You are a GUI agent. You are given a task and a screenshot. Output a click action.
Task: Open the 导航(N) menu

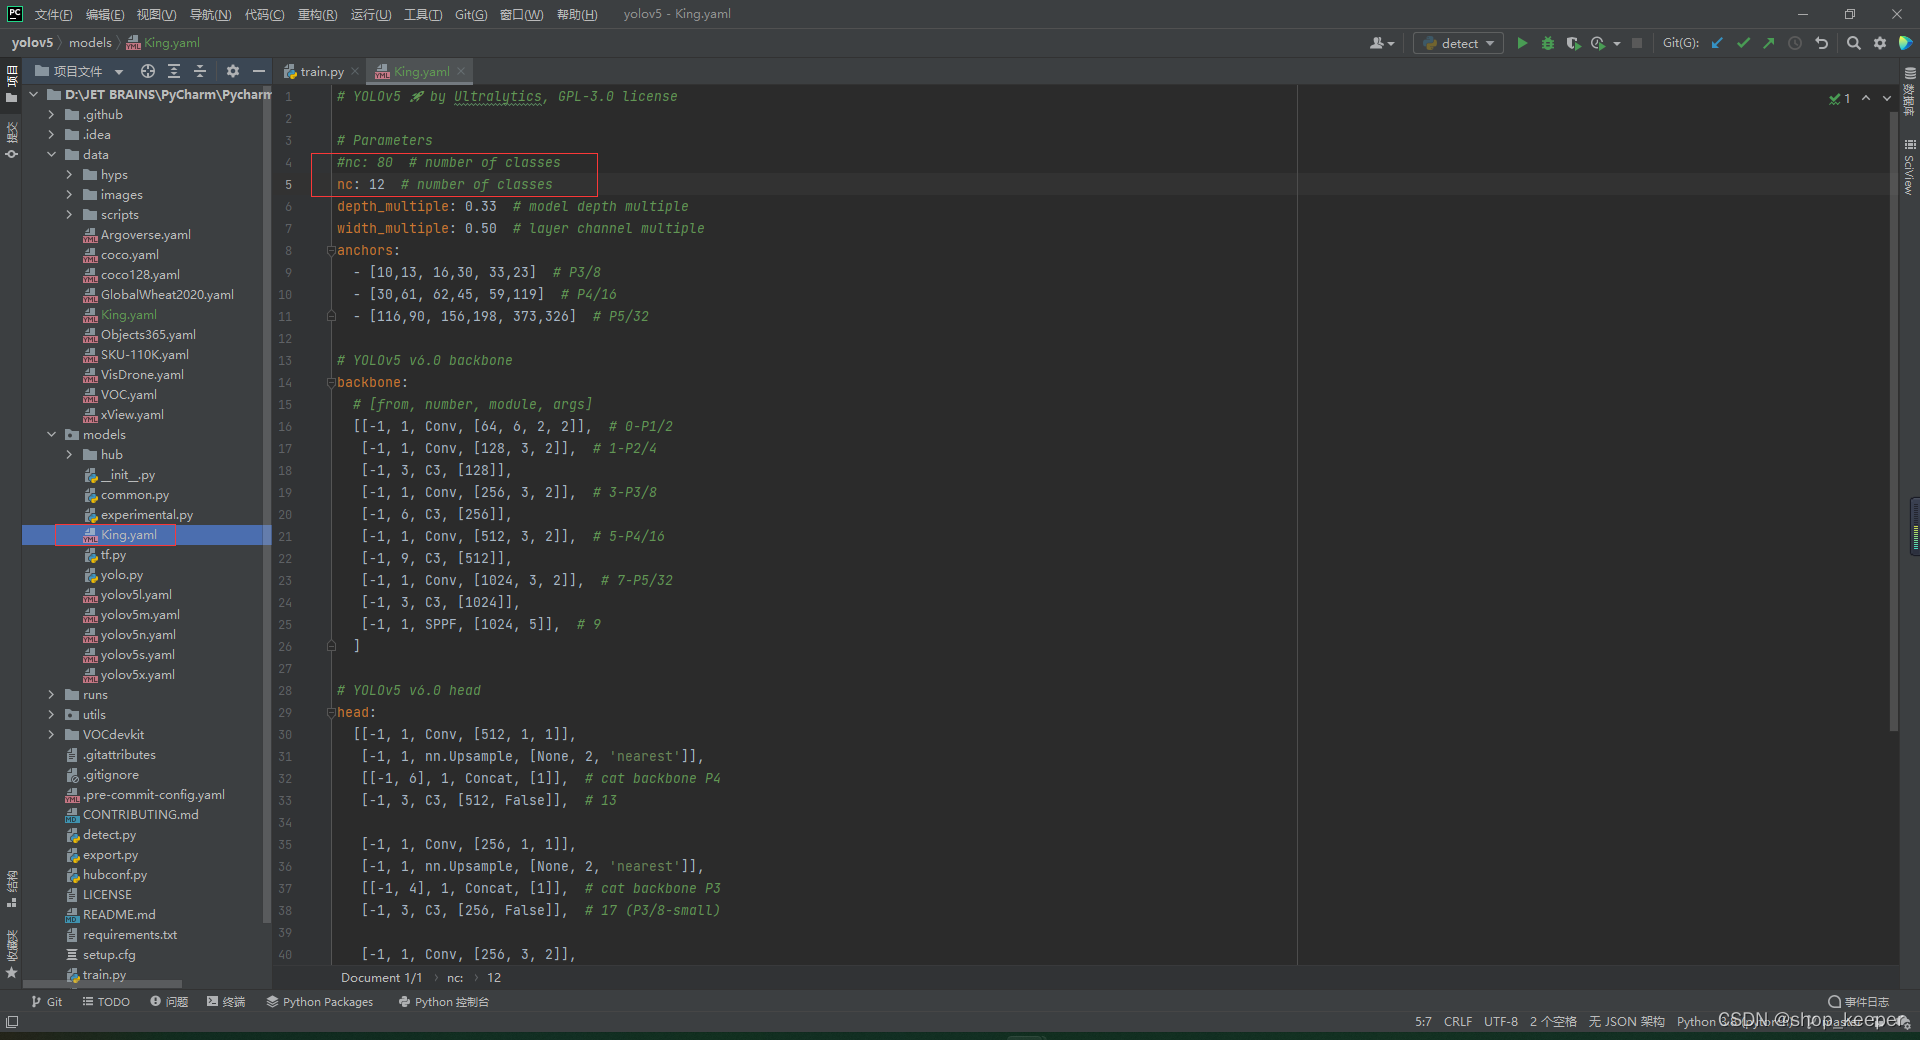click(x=210, y=14)
